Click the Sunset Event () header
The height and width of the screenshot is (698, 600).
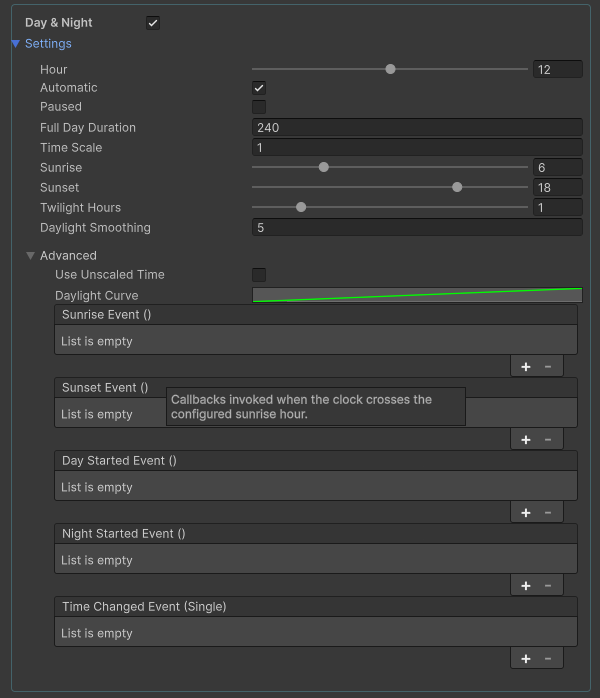[316, 388]
